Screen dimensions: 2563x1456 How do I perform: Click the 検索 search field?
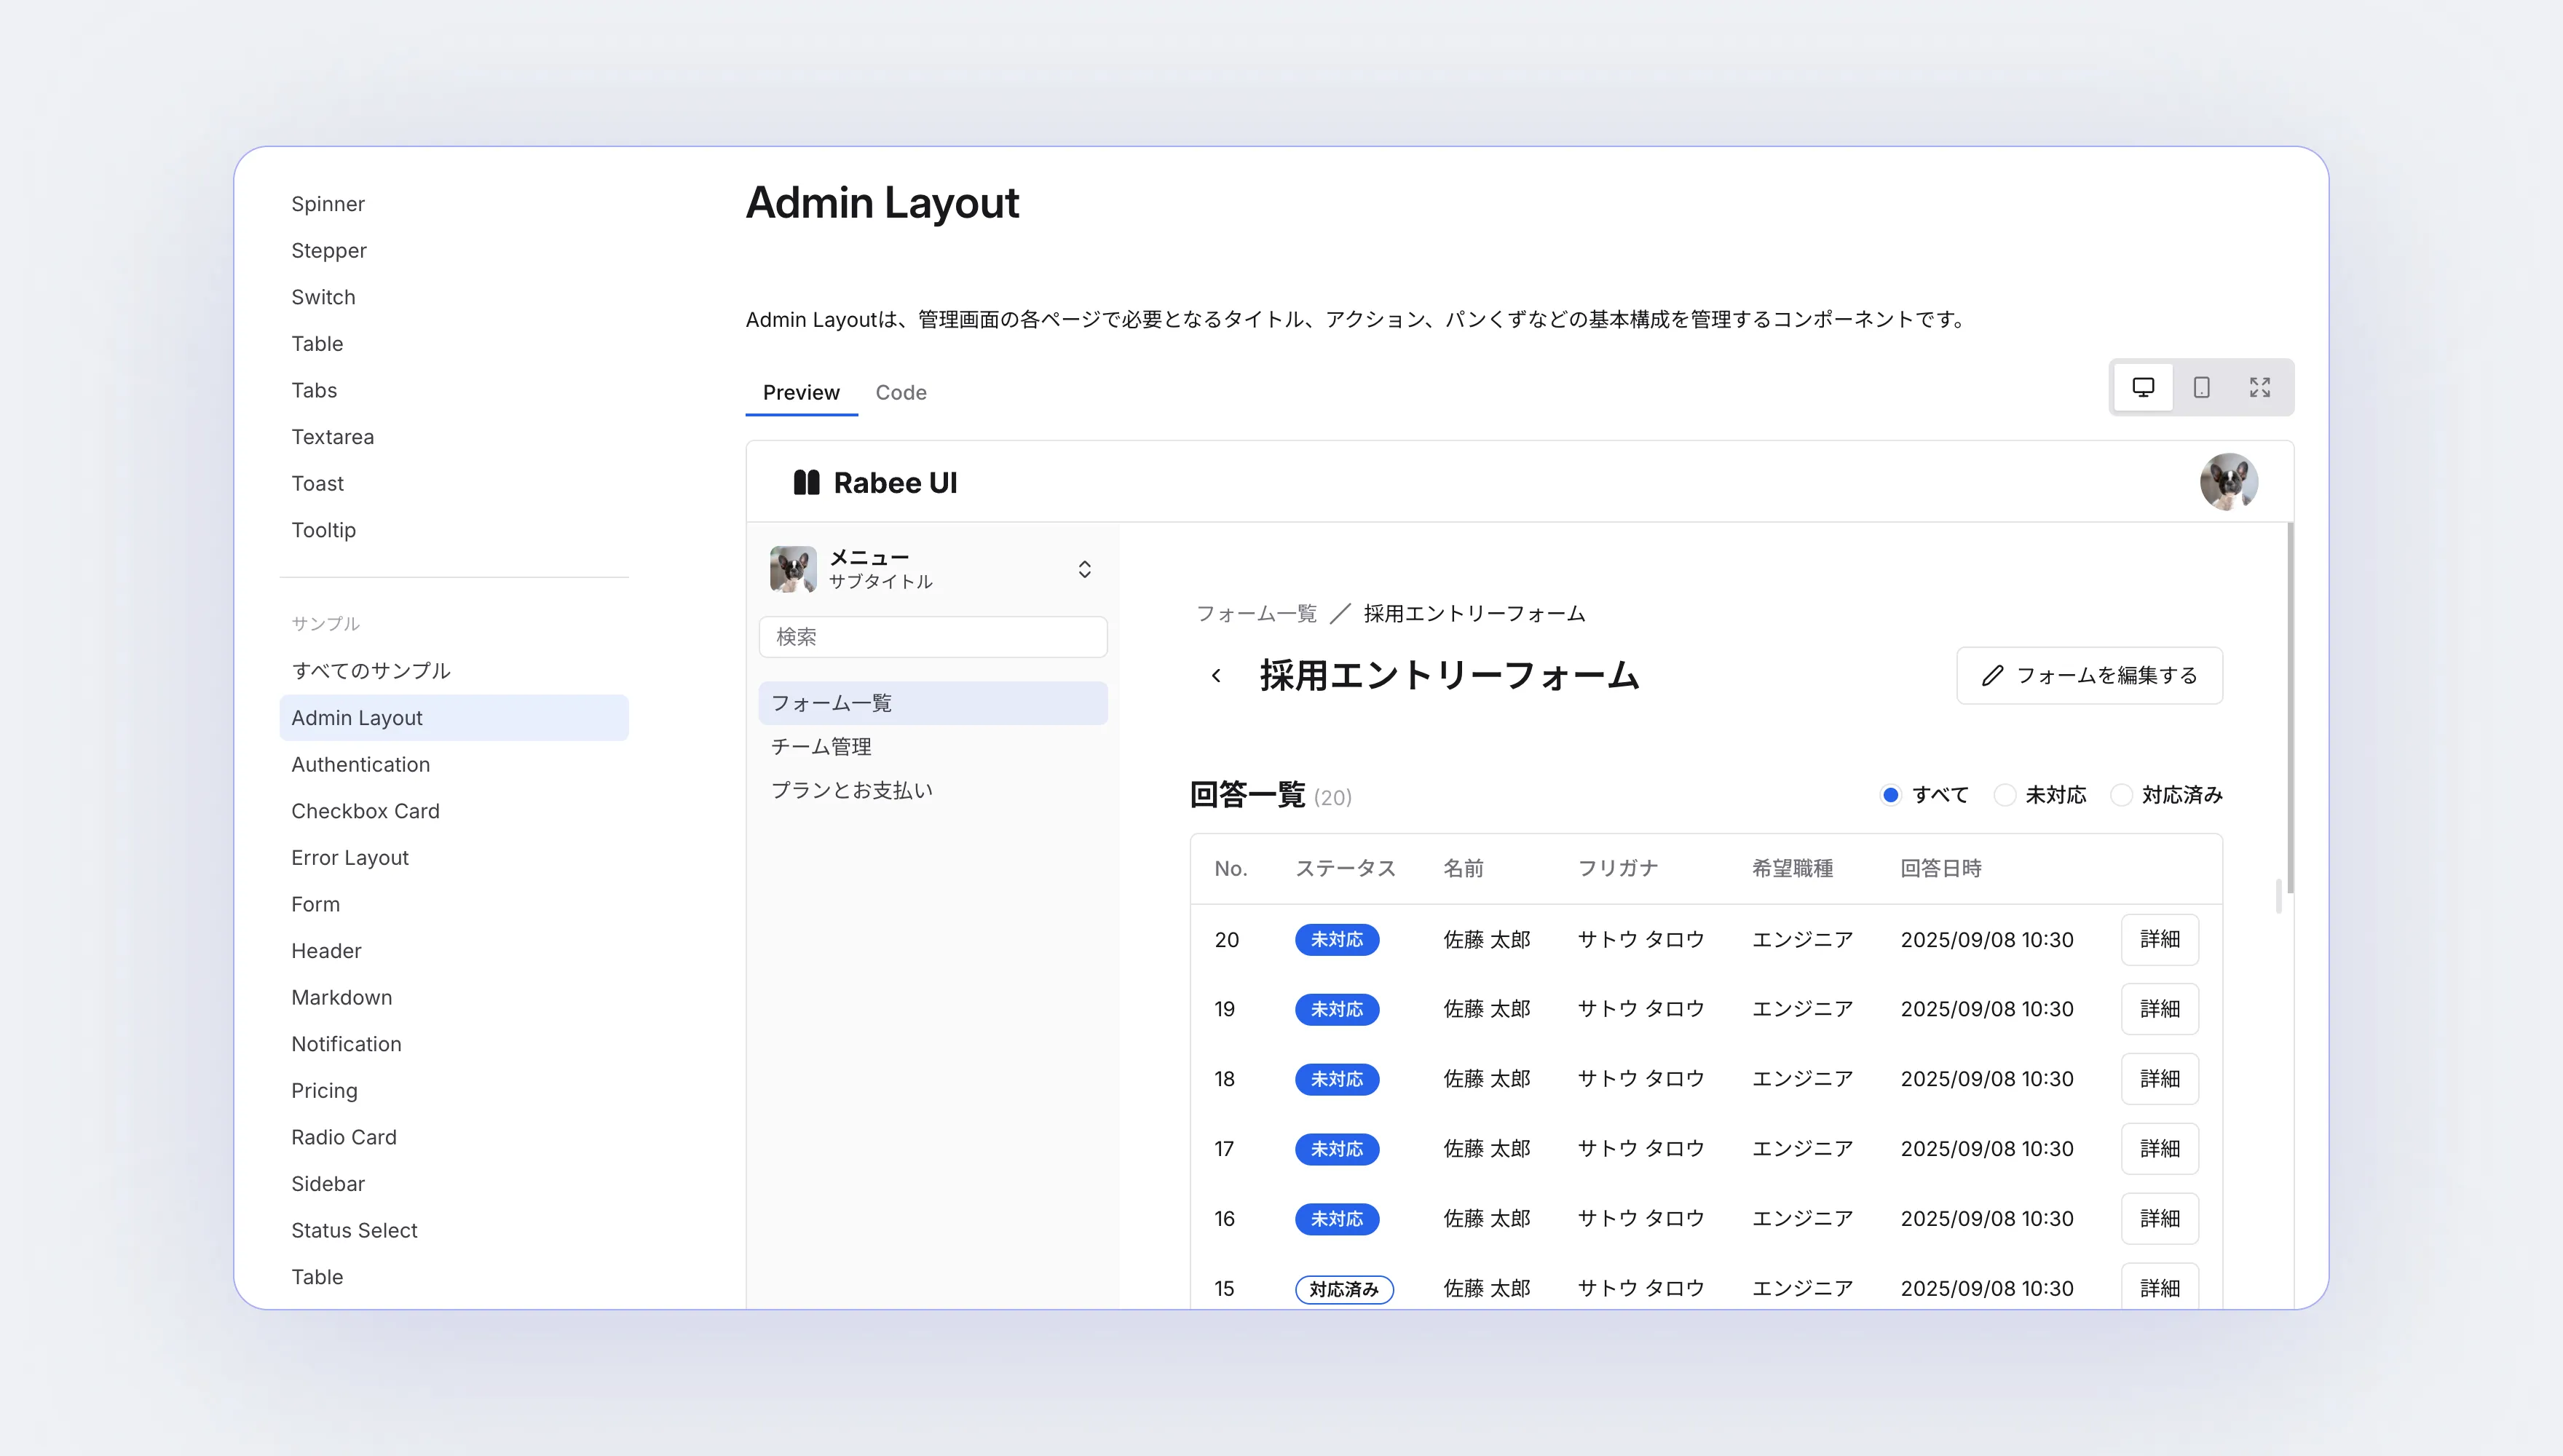(933, 637)
